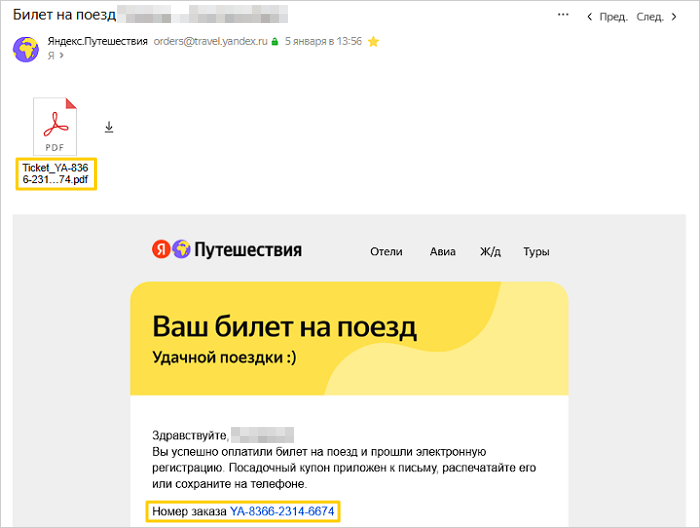Click the Ticket_YA-8366 pdf file name
This screenshot has height=528, width=700.
[56, 174]
